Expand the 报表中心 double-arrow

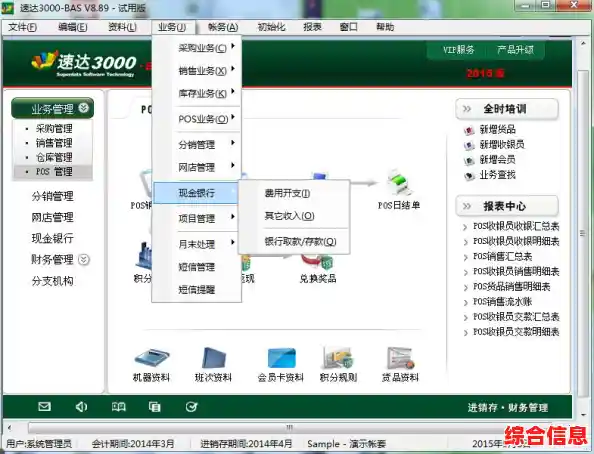coord(467,206)
